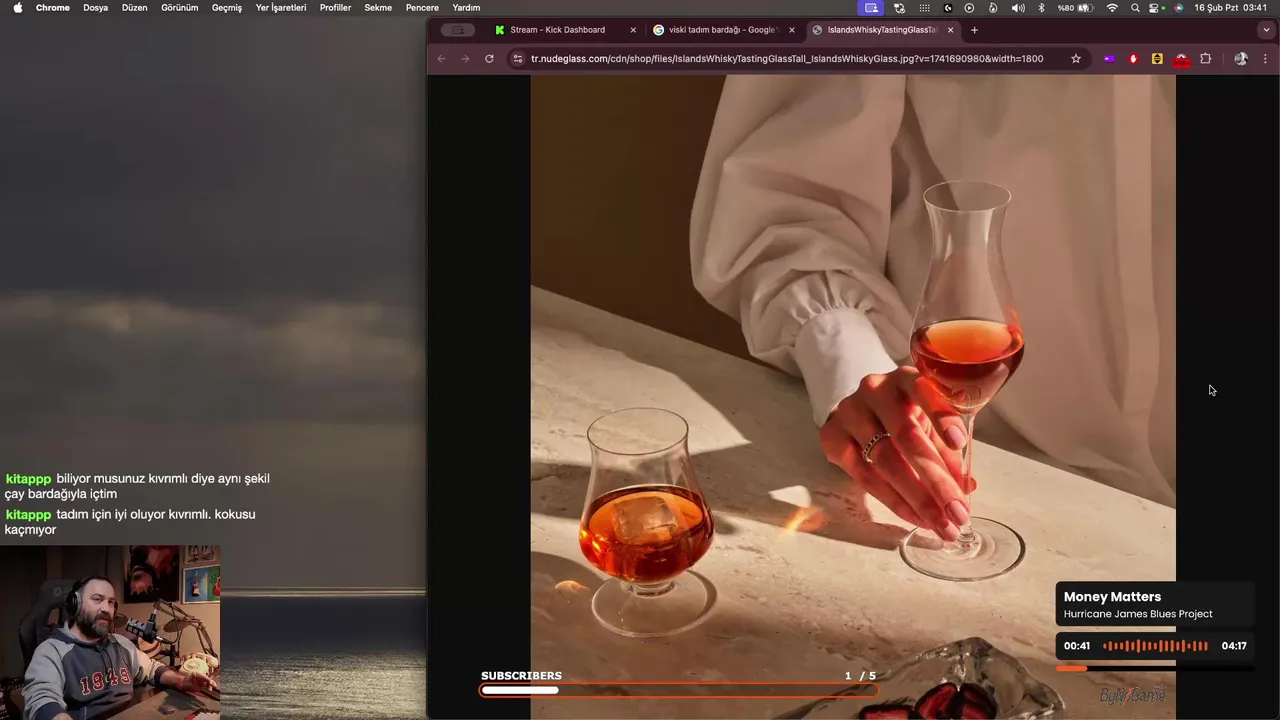
Task: Open Siri from the menu bar
Action: 1179,7
